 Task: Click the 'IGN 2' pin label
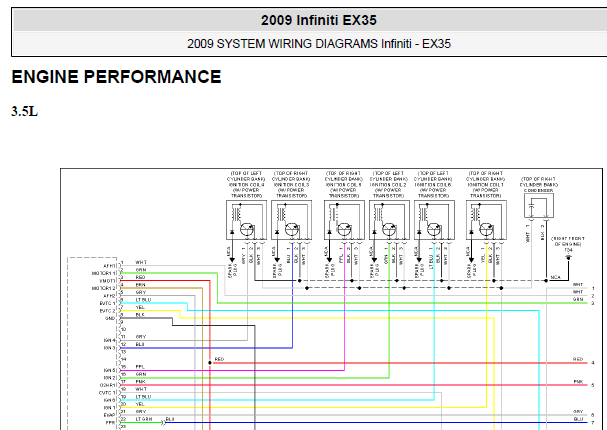[110, 378]
